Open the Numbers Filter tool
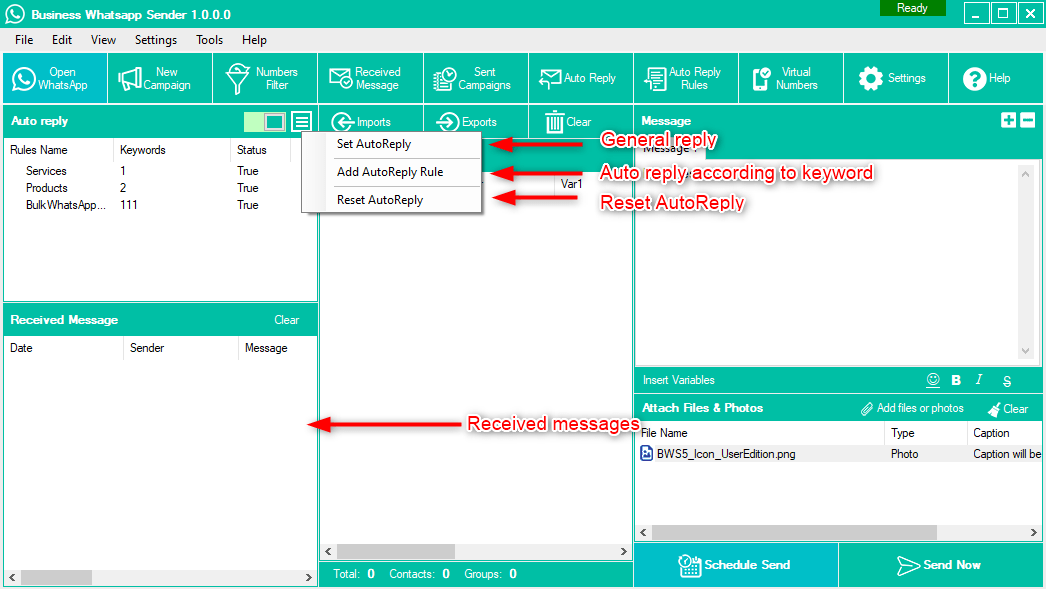Screen dimensions: 1046x589 tap(264, 78)
